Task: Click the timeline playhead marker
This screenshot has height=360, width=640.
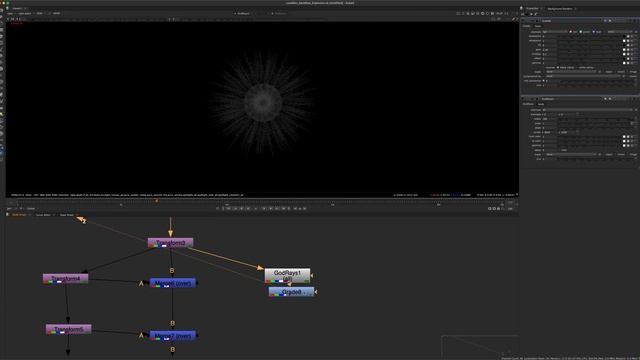Action: click(x=156, y=200)
